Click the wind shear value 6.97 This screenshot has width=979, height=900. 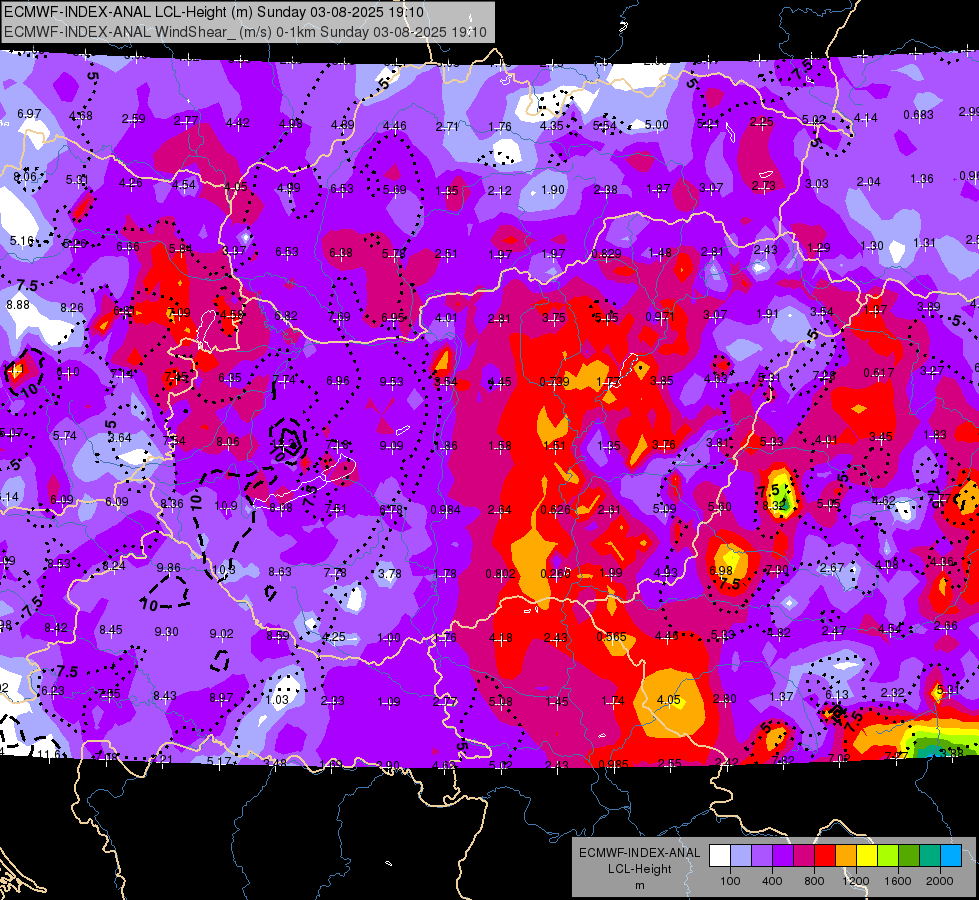click(29, 114)
